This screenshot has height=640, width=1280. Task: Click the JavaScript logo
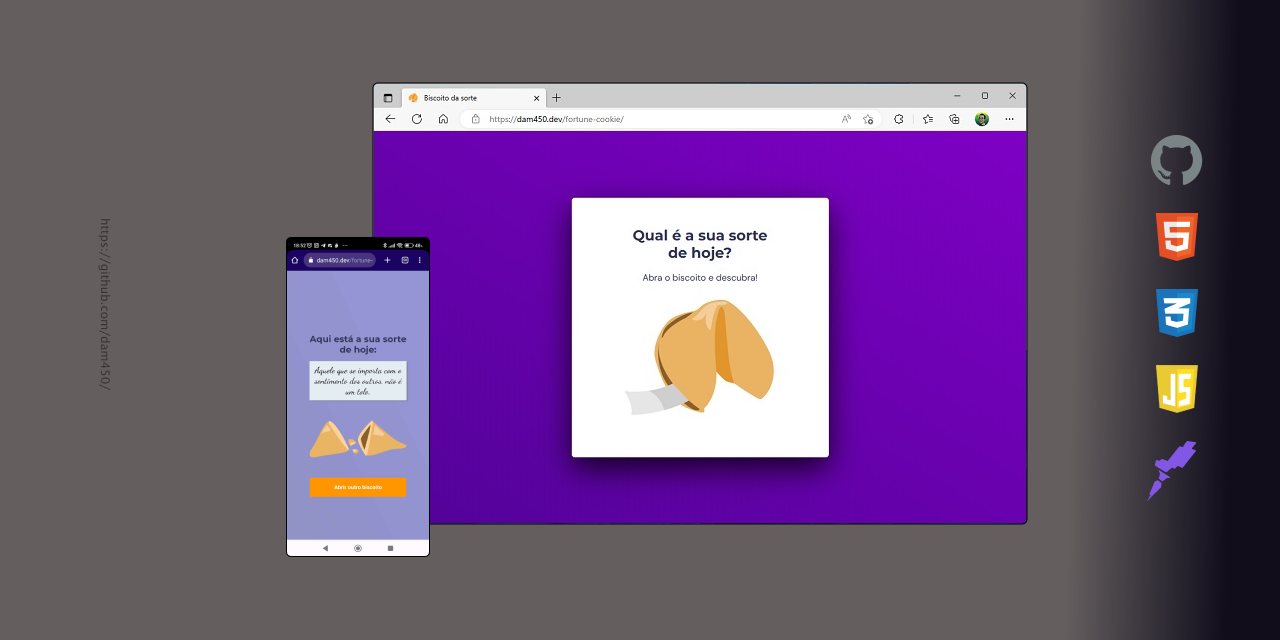point(1176,389)
